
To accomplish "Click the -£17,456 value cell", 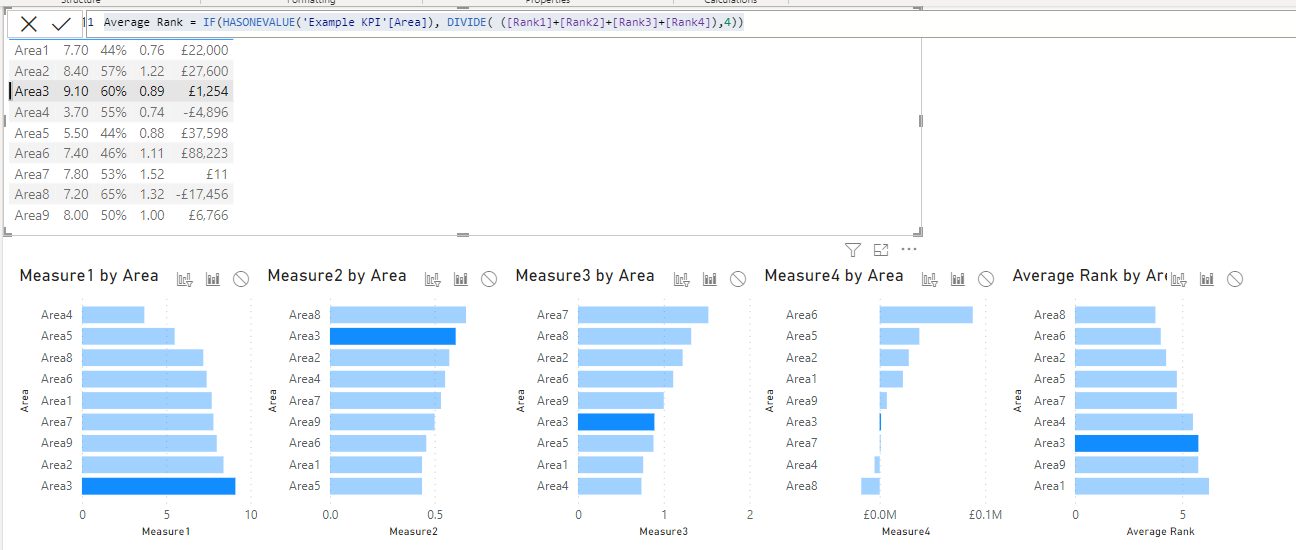I will (203, 195).
